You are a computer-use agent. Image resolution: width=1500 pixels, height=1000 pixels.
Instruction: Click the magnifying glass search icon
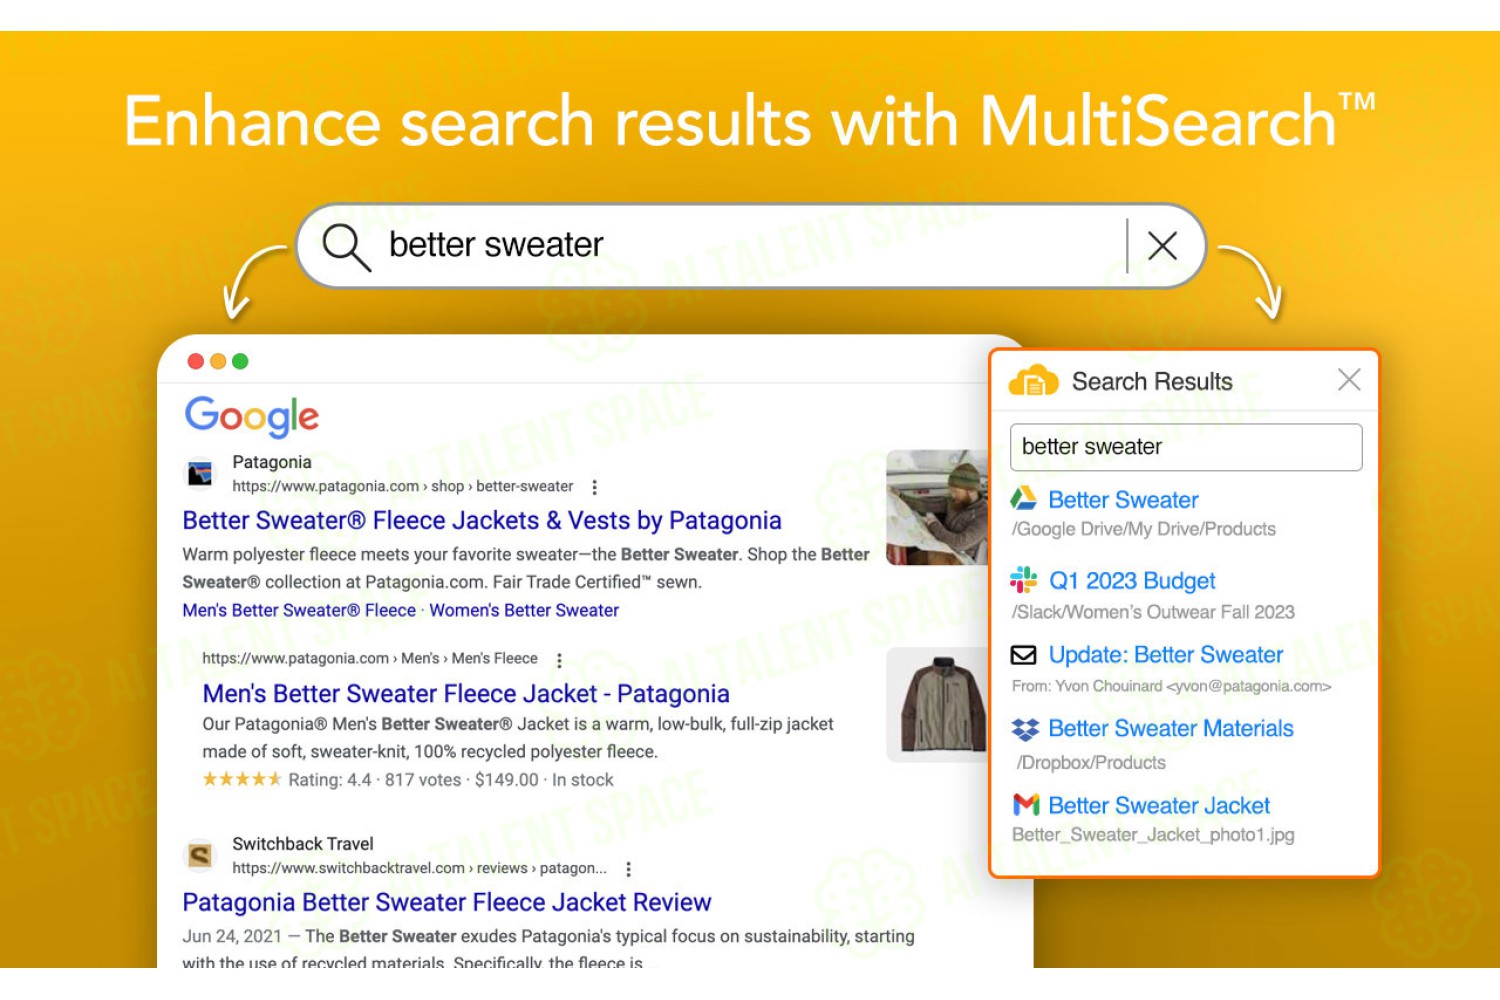pos(346,247)
